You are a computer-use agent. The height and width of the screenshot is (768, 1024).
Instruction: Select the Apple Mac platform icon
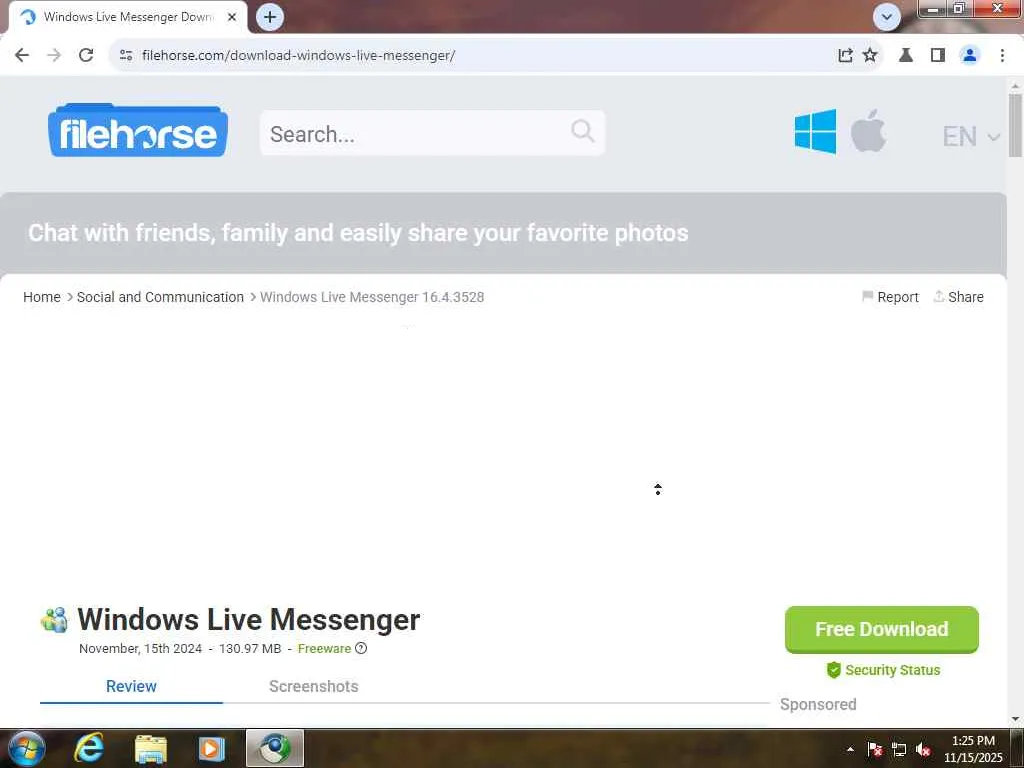click(869, 131)
